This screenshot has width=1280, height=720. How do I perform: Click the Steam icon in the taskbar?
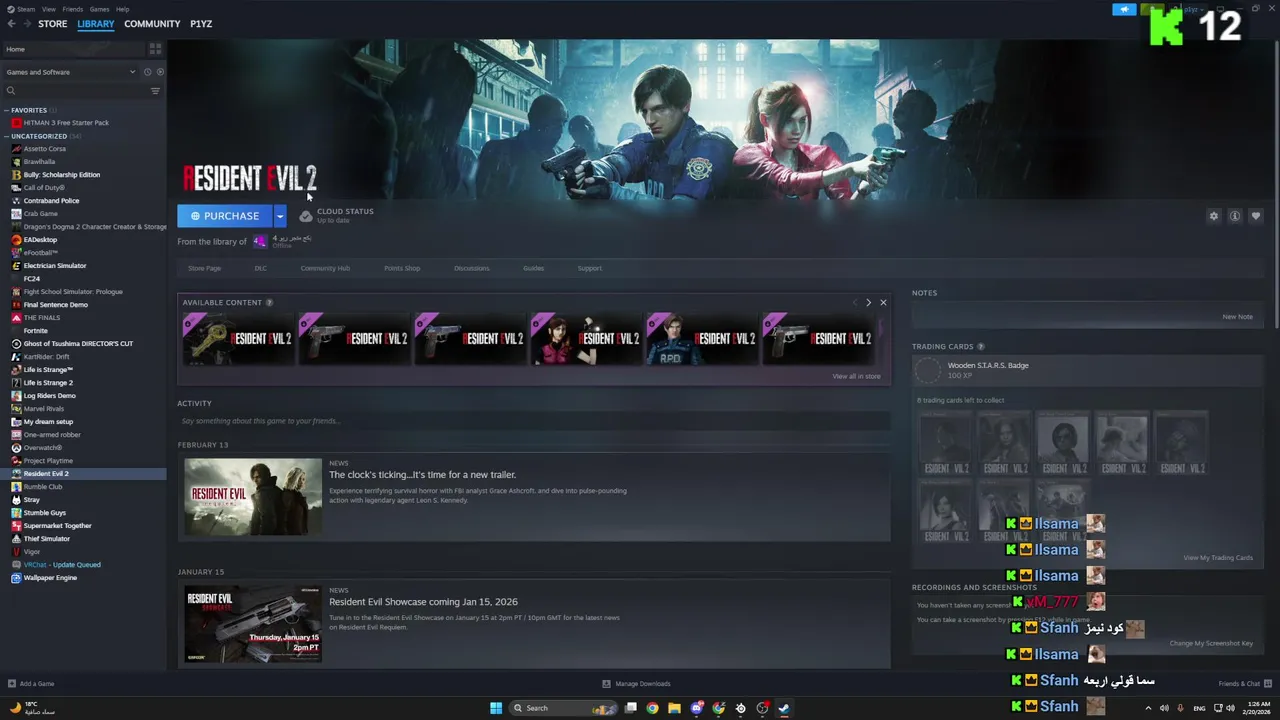pyautogui.click(x=784, y=708)
